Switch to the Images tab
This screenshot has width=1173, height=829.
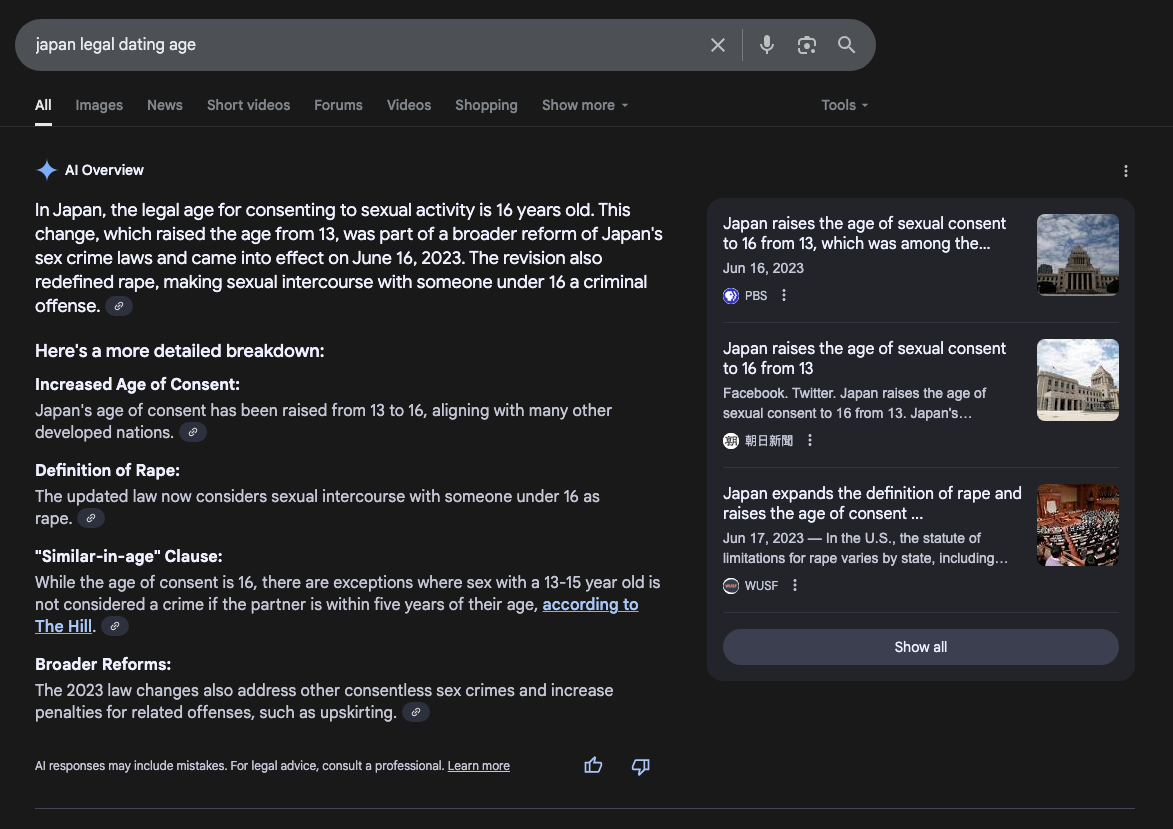(99, 105)
